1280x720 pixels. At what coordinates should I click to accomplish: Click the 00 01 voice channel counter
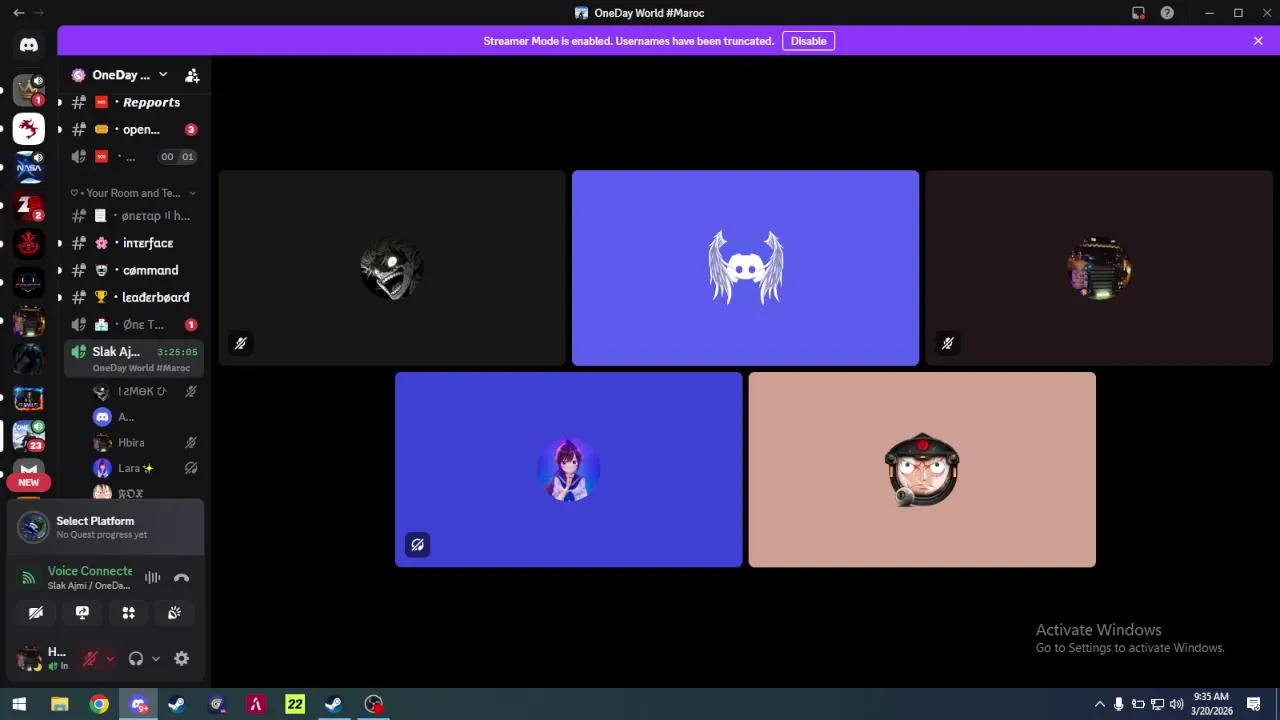(x=177, y=156)
